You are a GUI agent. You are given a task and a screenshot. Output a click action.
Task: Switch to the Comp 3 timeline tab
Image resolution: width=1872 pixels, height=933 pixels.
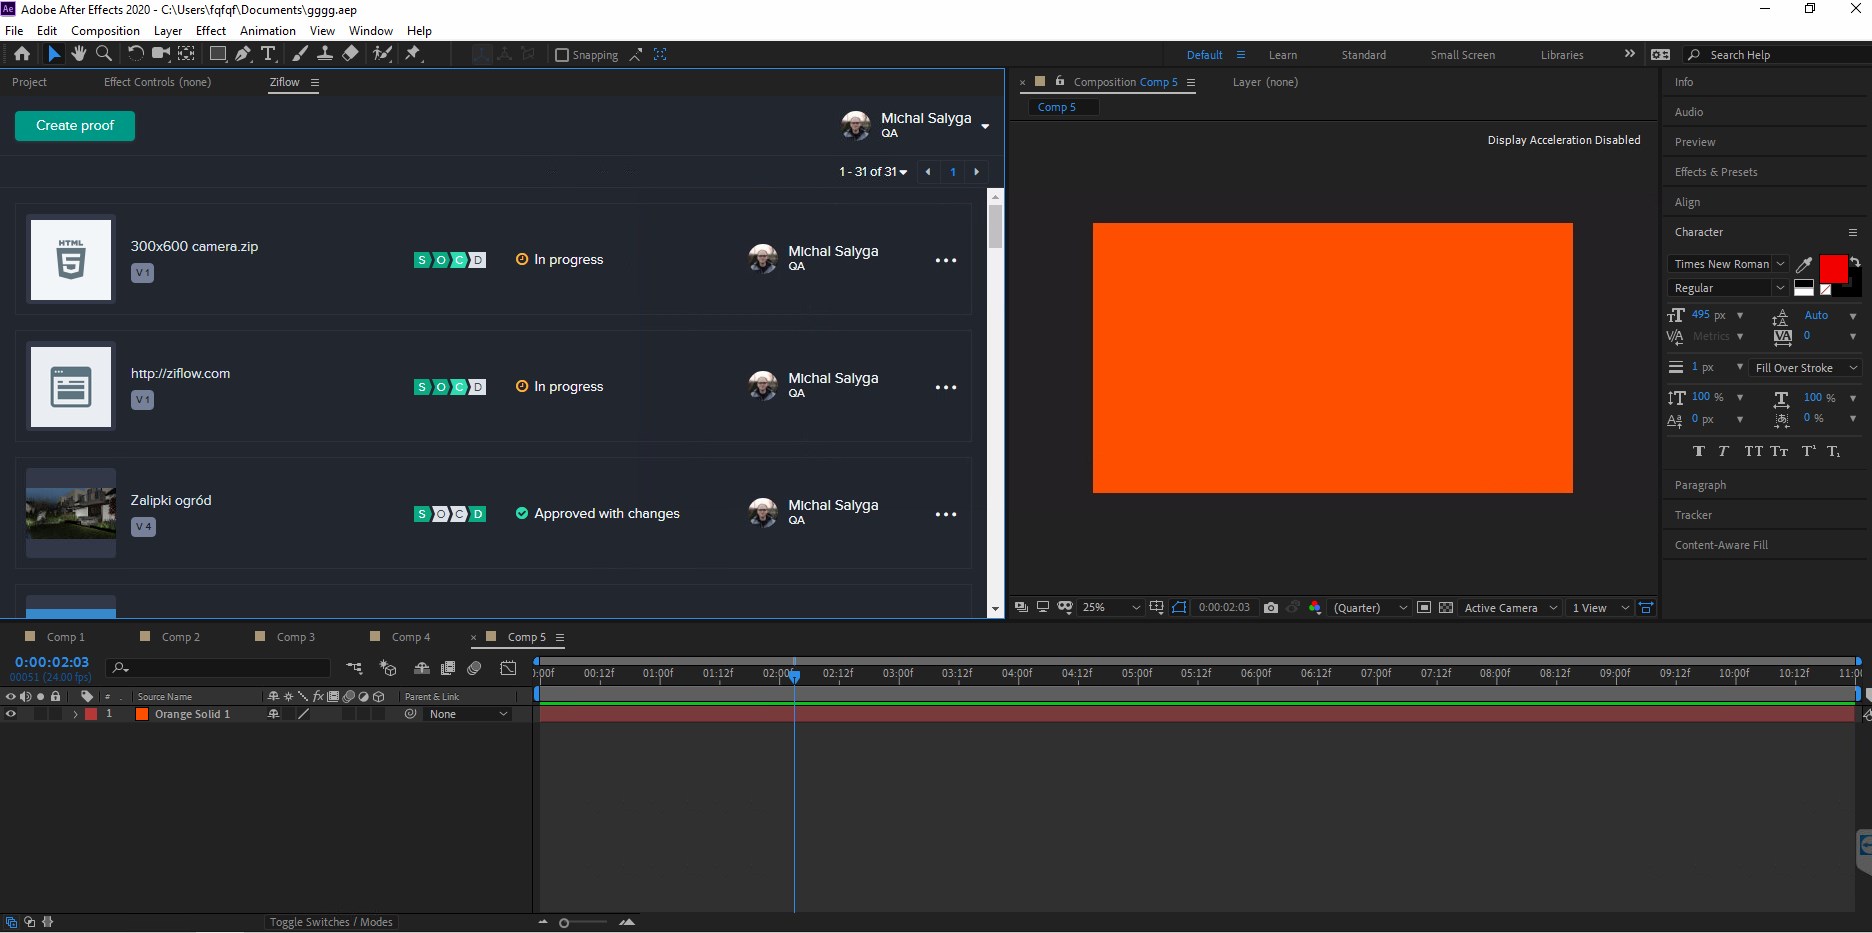[x=295, y=637]
